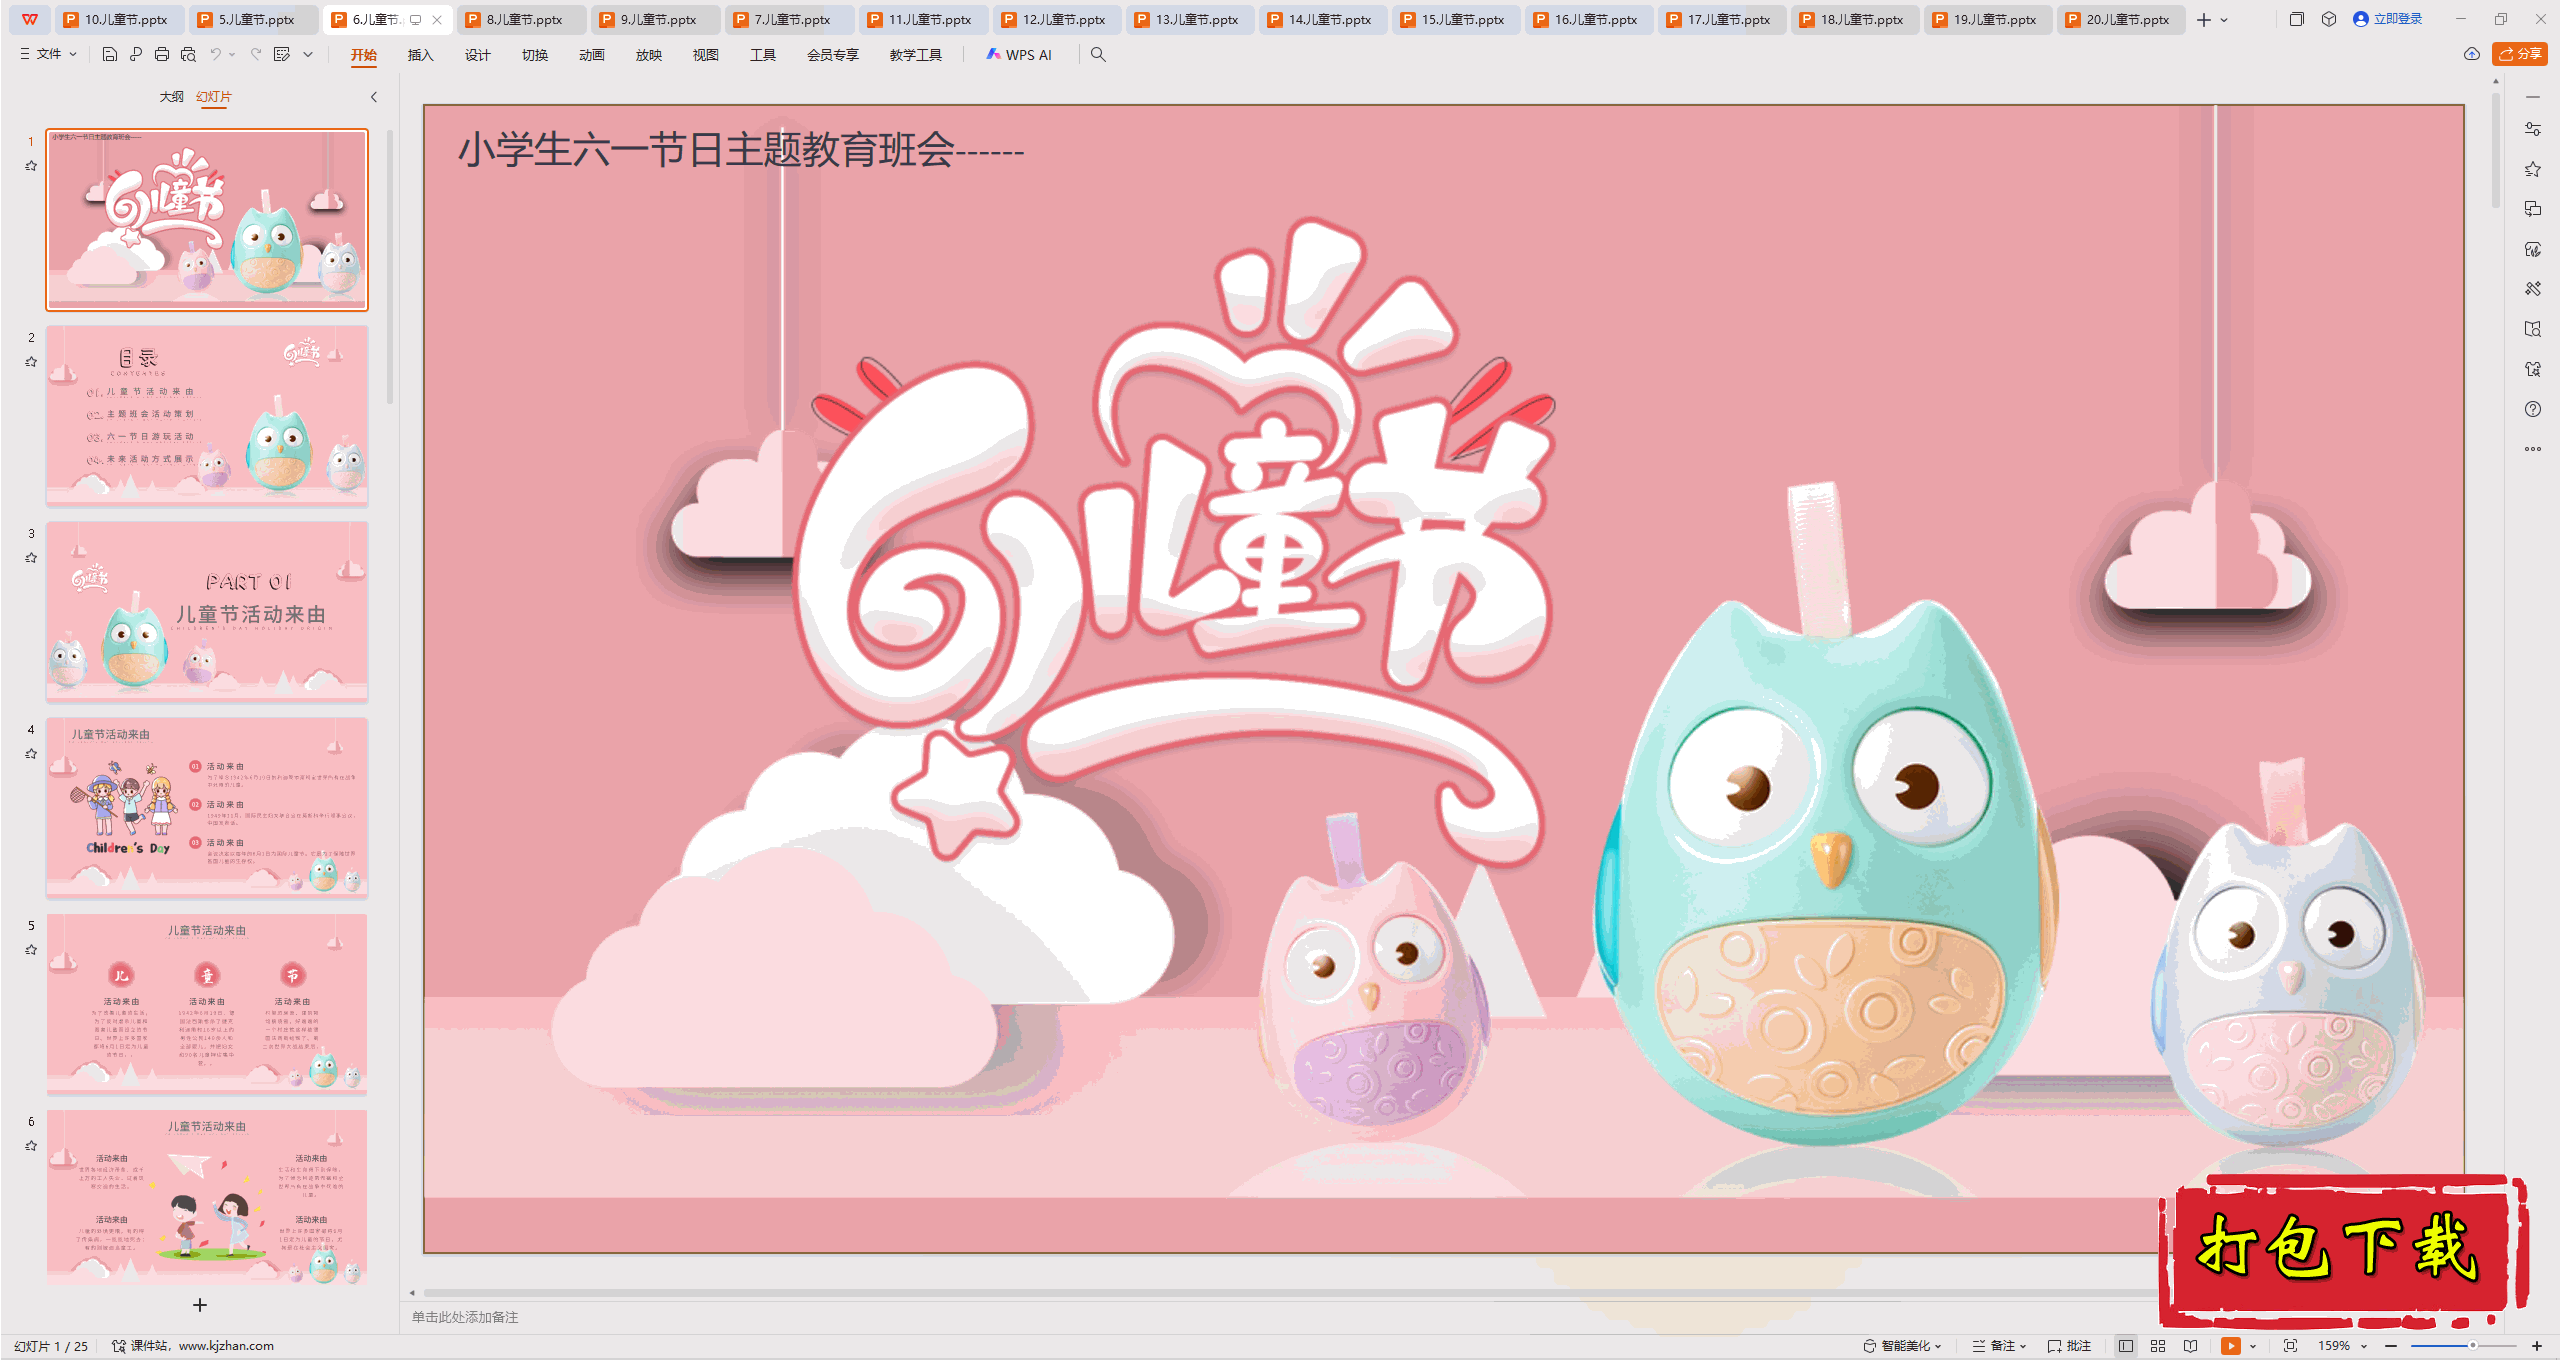
Task: Click the fit-to-window icon in status bar
Action: click(2291, 1346)
